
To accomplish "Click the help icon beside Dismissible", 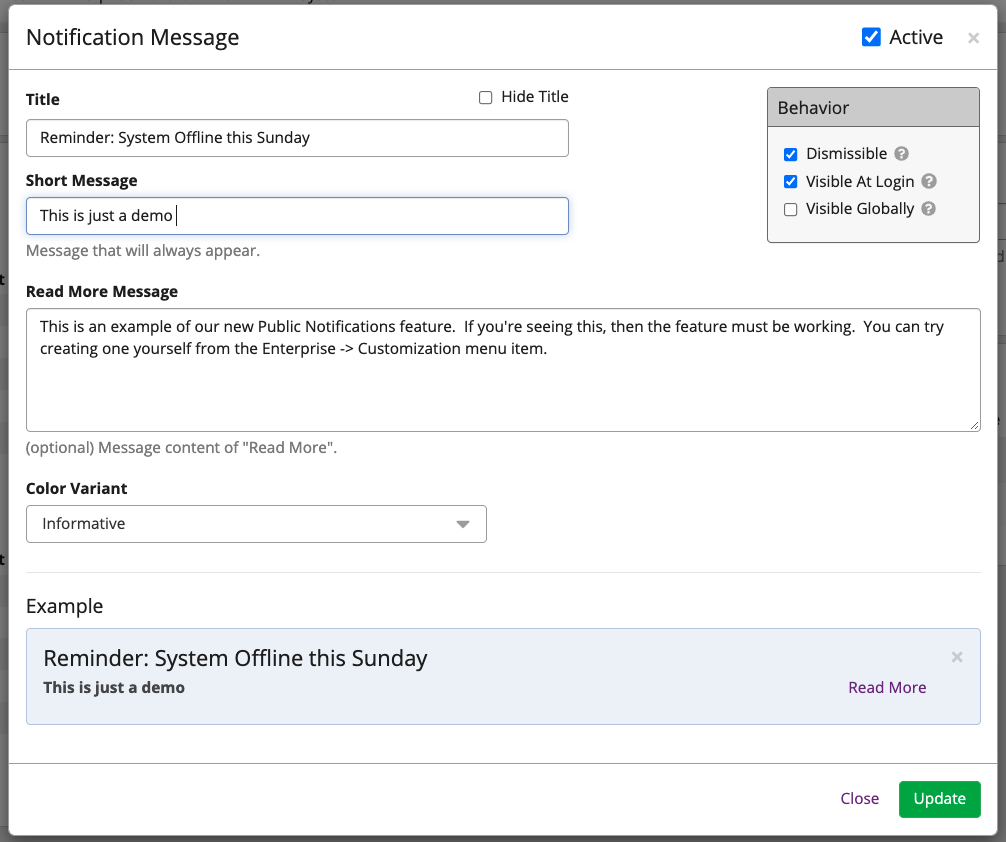I will pos(901,154).
